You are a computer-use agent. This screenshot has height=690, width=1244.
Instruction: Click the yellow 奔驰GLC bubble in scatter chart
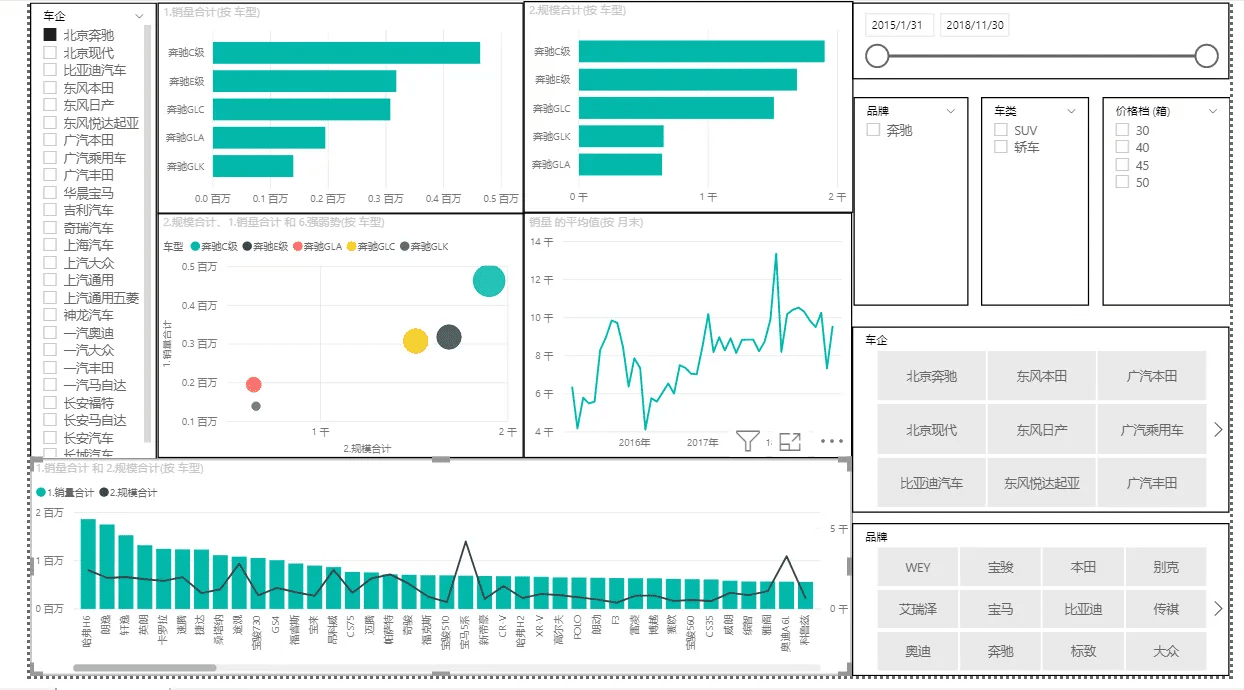point(416,341)
